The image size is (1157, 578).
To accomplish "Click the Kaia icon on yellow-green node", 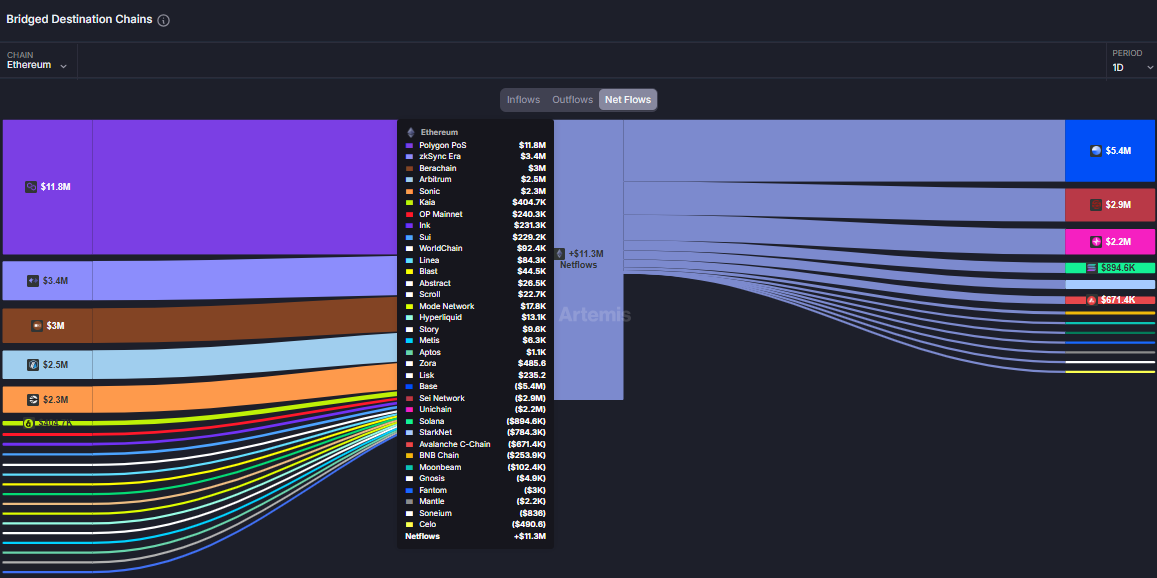I will (x=29, y=423).
